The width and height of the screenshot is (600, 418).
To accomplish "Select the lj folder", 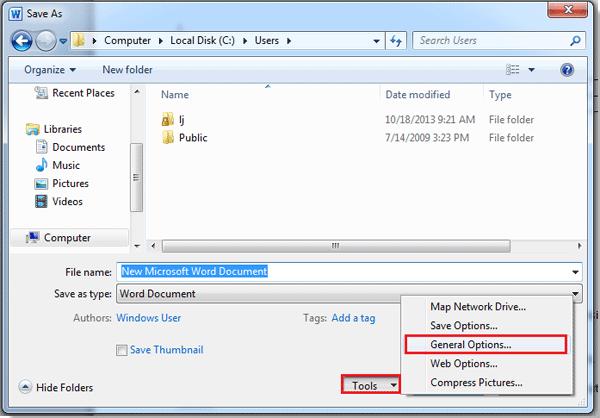I will pos(173,120).
